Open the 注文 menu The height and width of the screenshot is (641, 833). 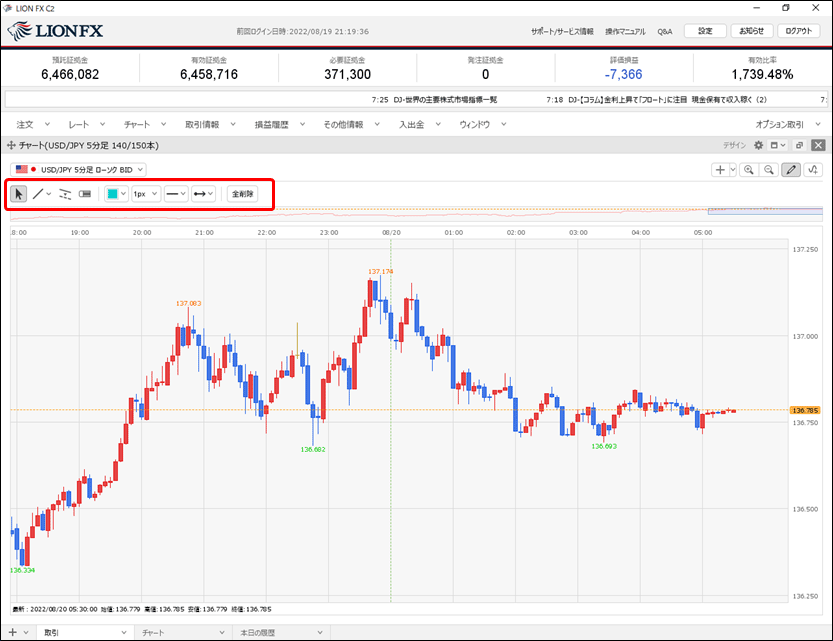pyautogui.click(x=33, y=124)
